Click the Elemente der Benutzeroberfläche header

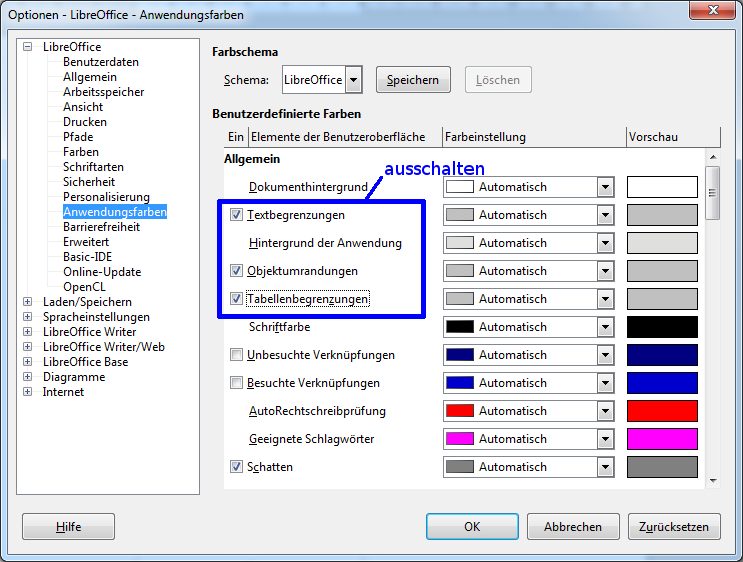click(344, 137)
